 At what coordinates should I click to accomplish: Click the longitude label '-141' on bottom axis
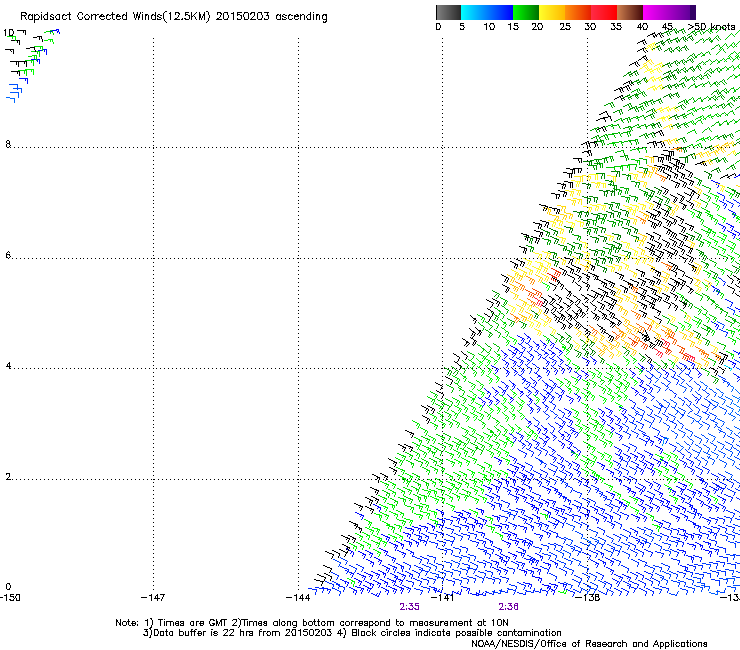[443, 598]
